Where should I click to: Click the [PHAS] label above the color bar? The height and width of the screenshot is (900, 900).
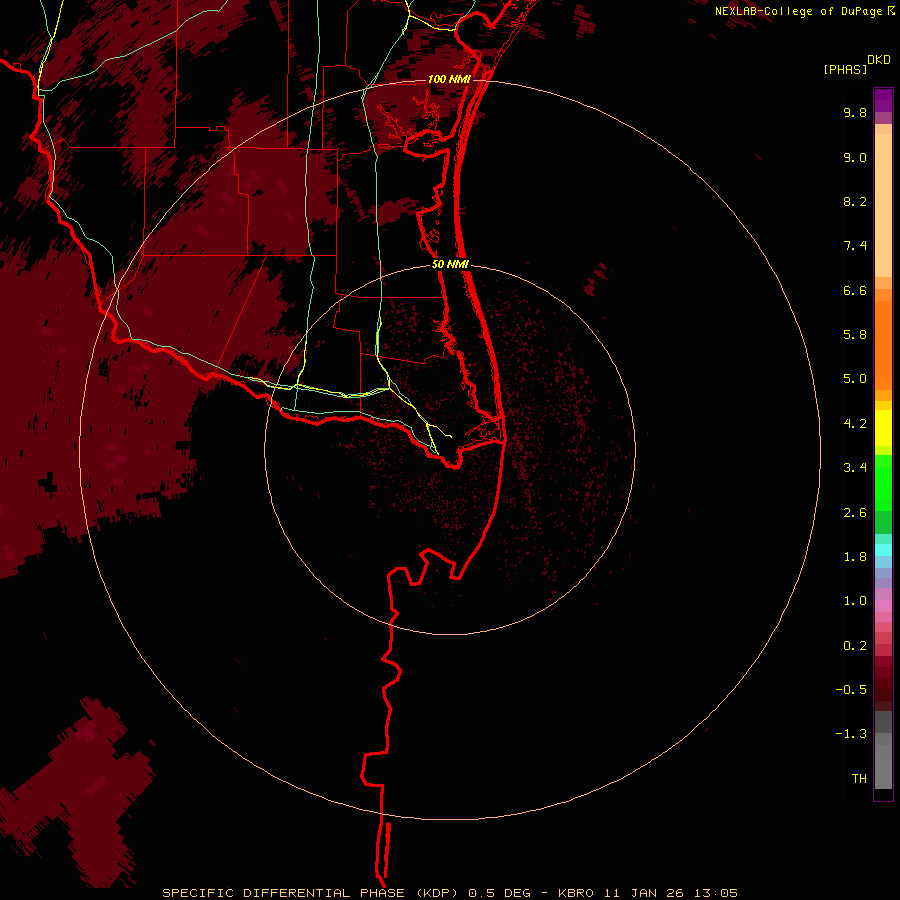(845, 69)
